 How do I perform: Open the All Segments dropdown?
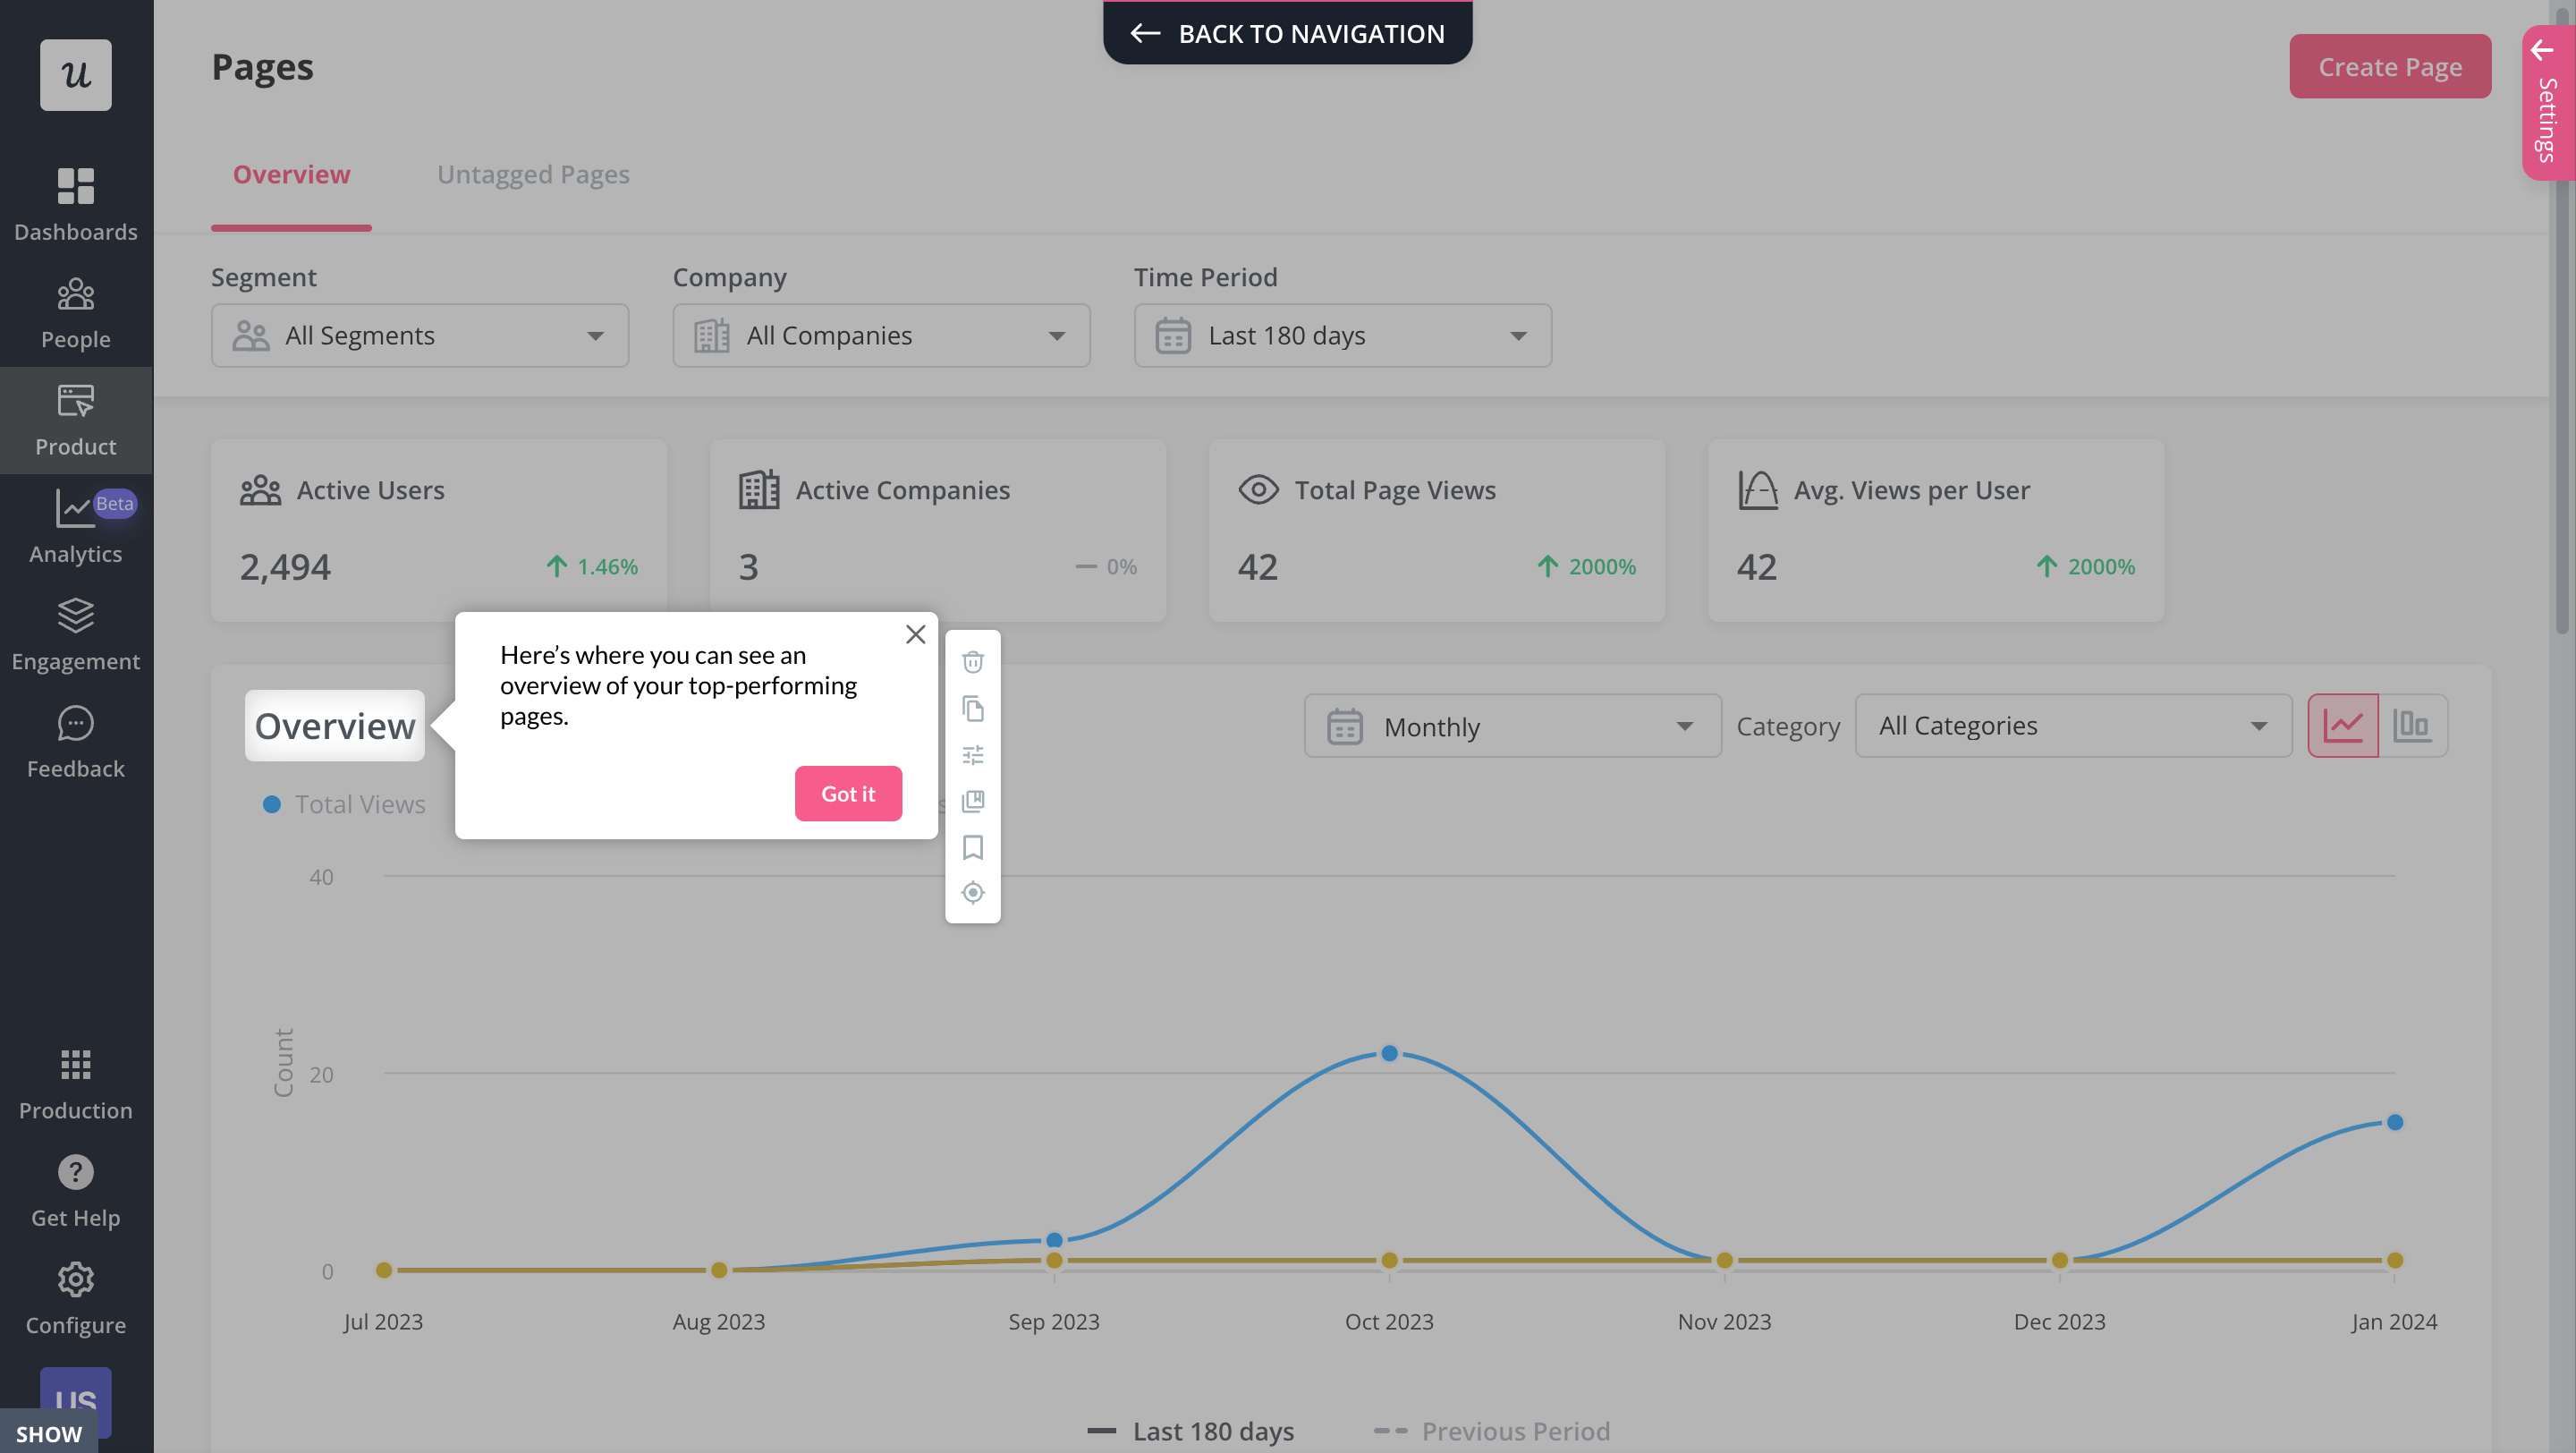point(419,335)
